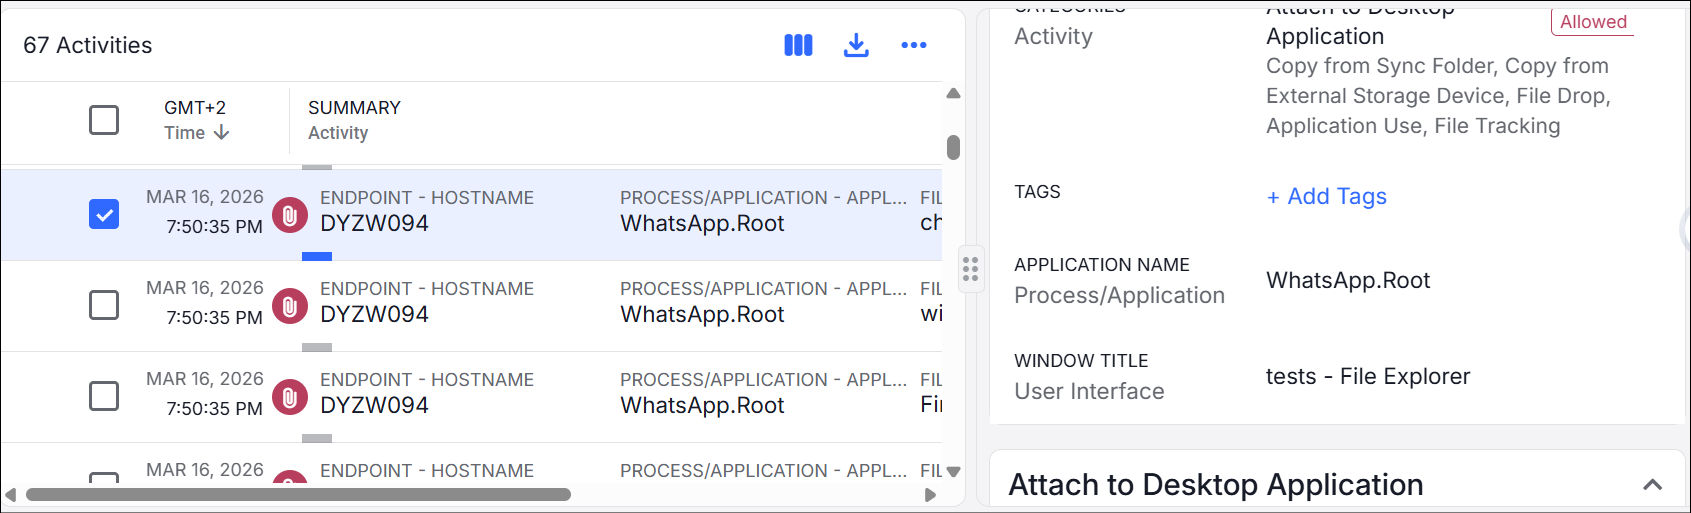This screenshot has width=1691, height=513.
Task: Click the panel resize drag handle
Action: coord(970,269)
